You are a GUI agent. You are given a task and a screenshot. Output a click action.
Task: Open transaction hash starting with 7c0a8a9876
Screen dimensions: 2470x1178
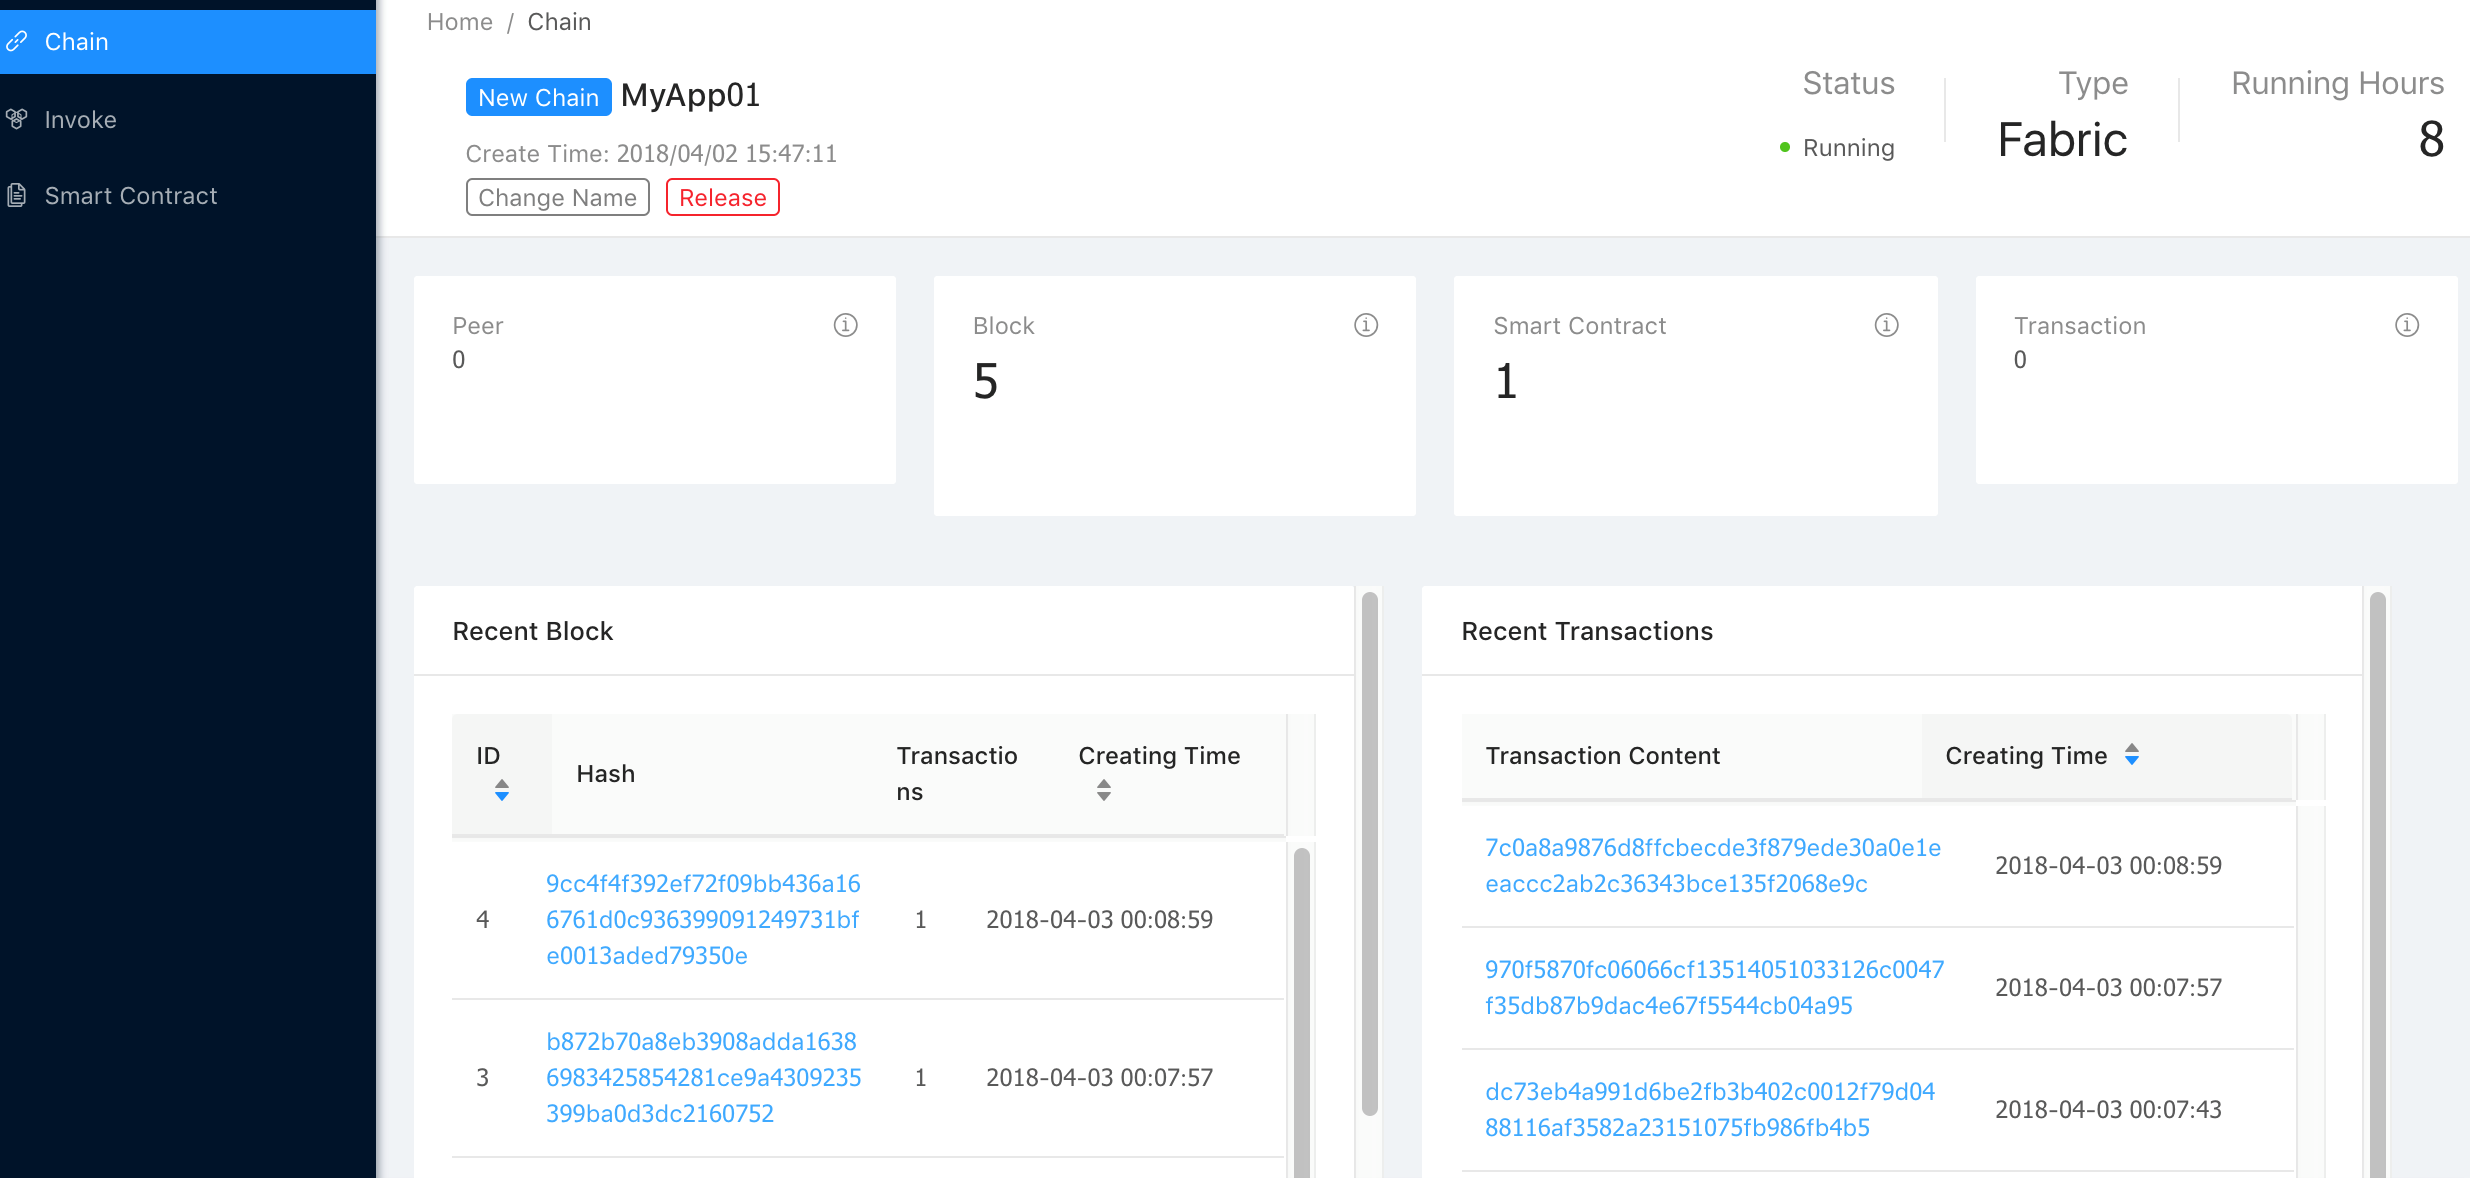pyautogui.click(x=1712, y=865)
